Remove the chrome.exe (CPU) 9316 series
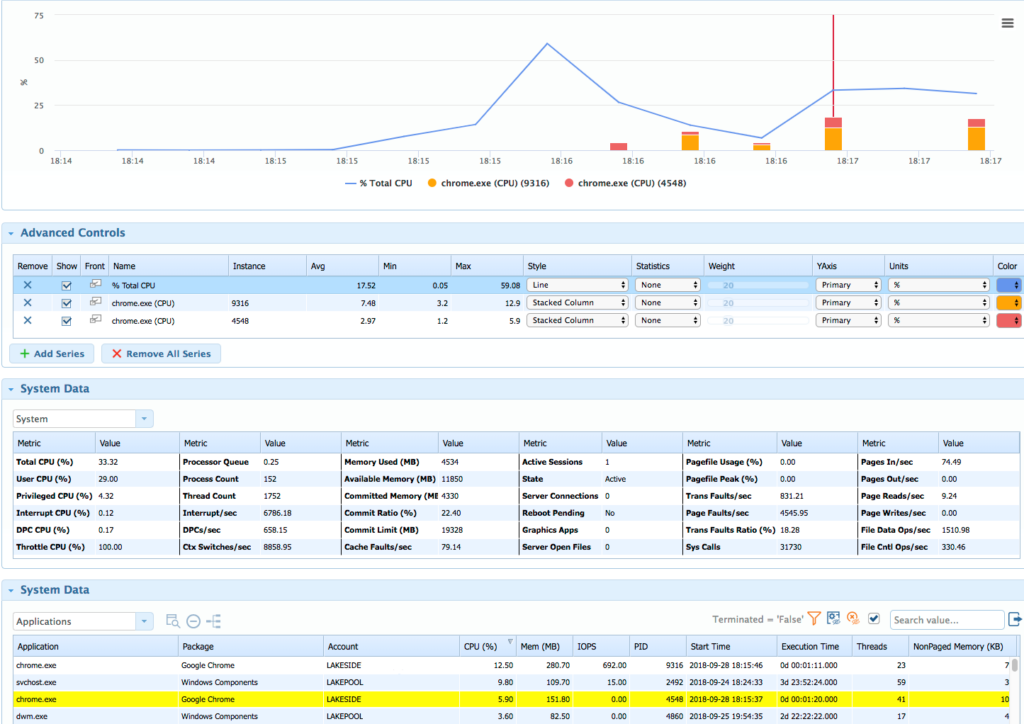 (26, 302)
